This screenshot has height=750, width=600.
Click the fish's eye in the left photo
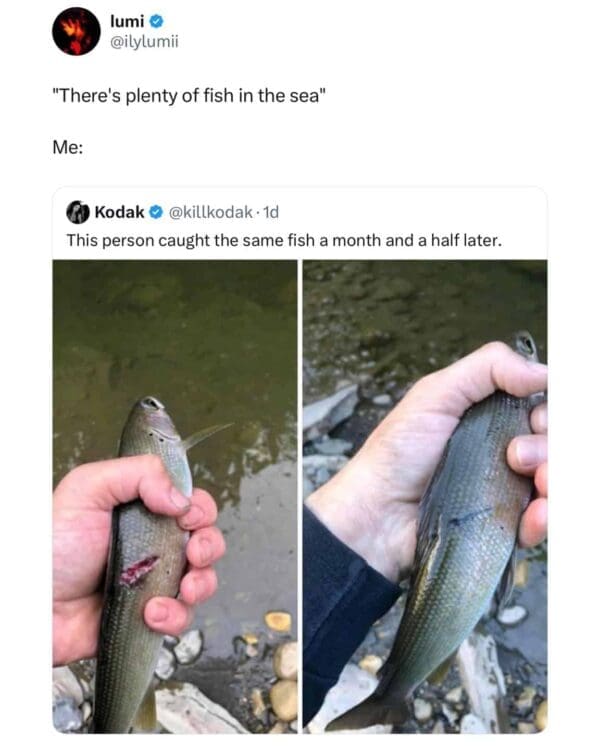pyautogui.click(x=150, y=403)
